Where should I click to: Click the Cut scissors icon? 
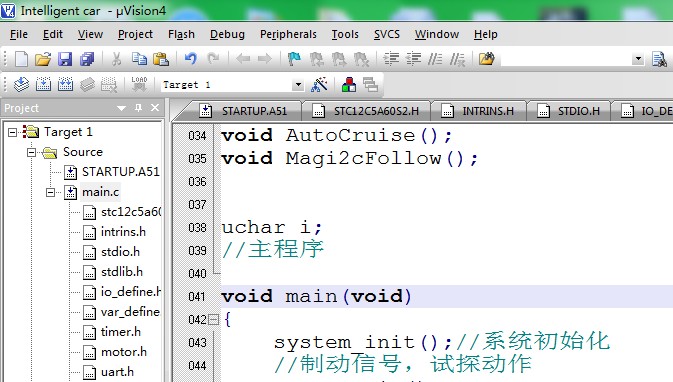coord(116,59)
